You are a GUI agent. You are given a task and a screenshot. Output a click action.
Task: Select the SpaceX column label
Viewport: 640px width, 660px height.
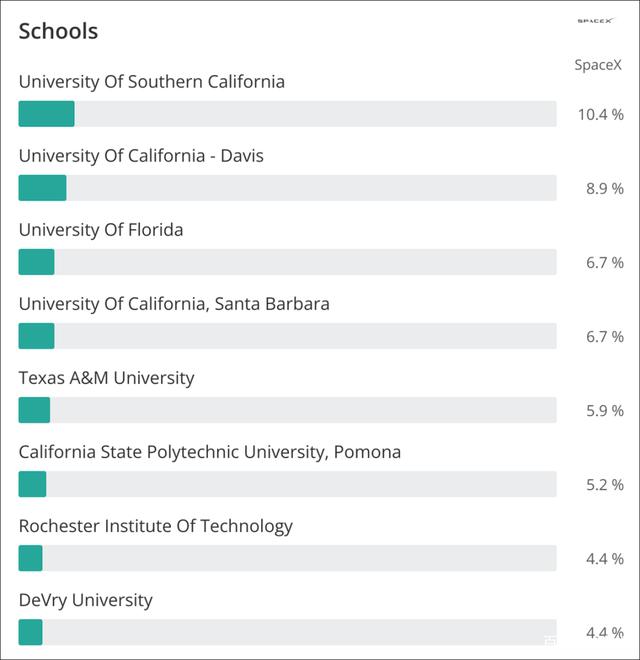pos(598,65)
